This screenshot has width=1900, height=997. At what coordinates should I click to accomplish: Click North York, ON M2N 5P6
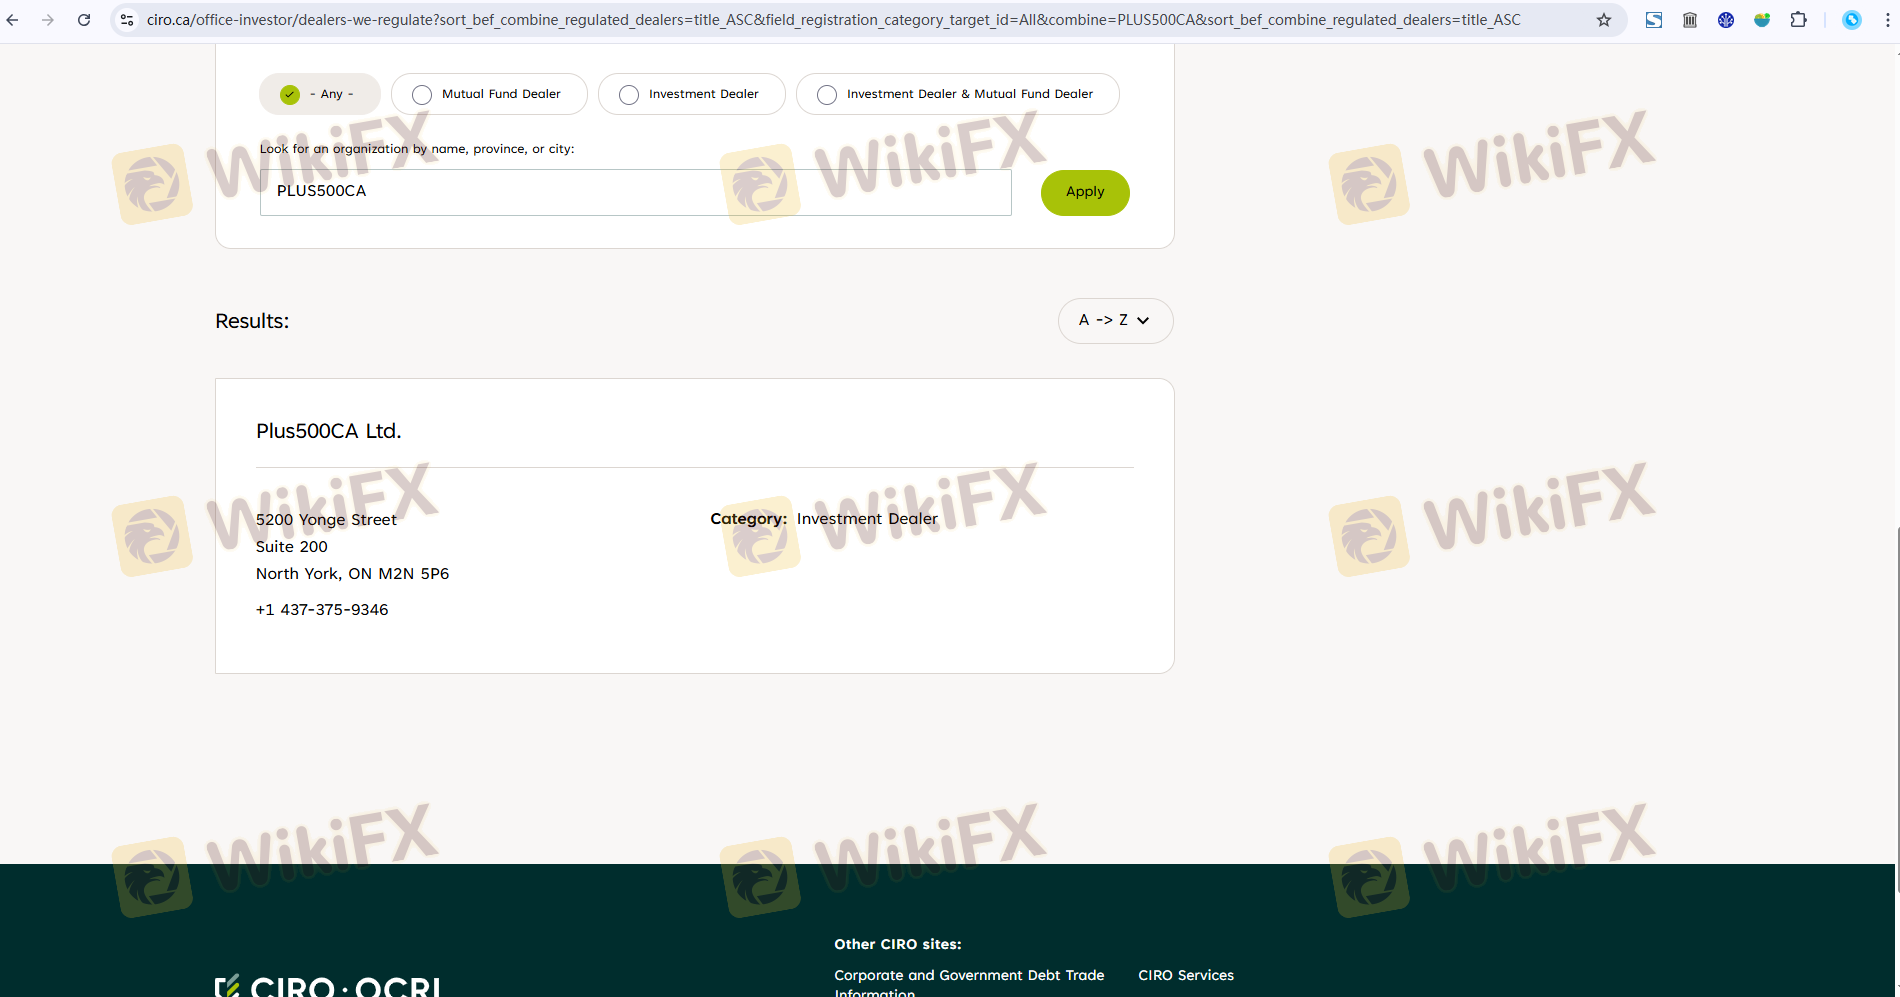coord(353,574)
